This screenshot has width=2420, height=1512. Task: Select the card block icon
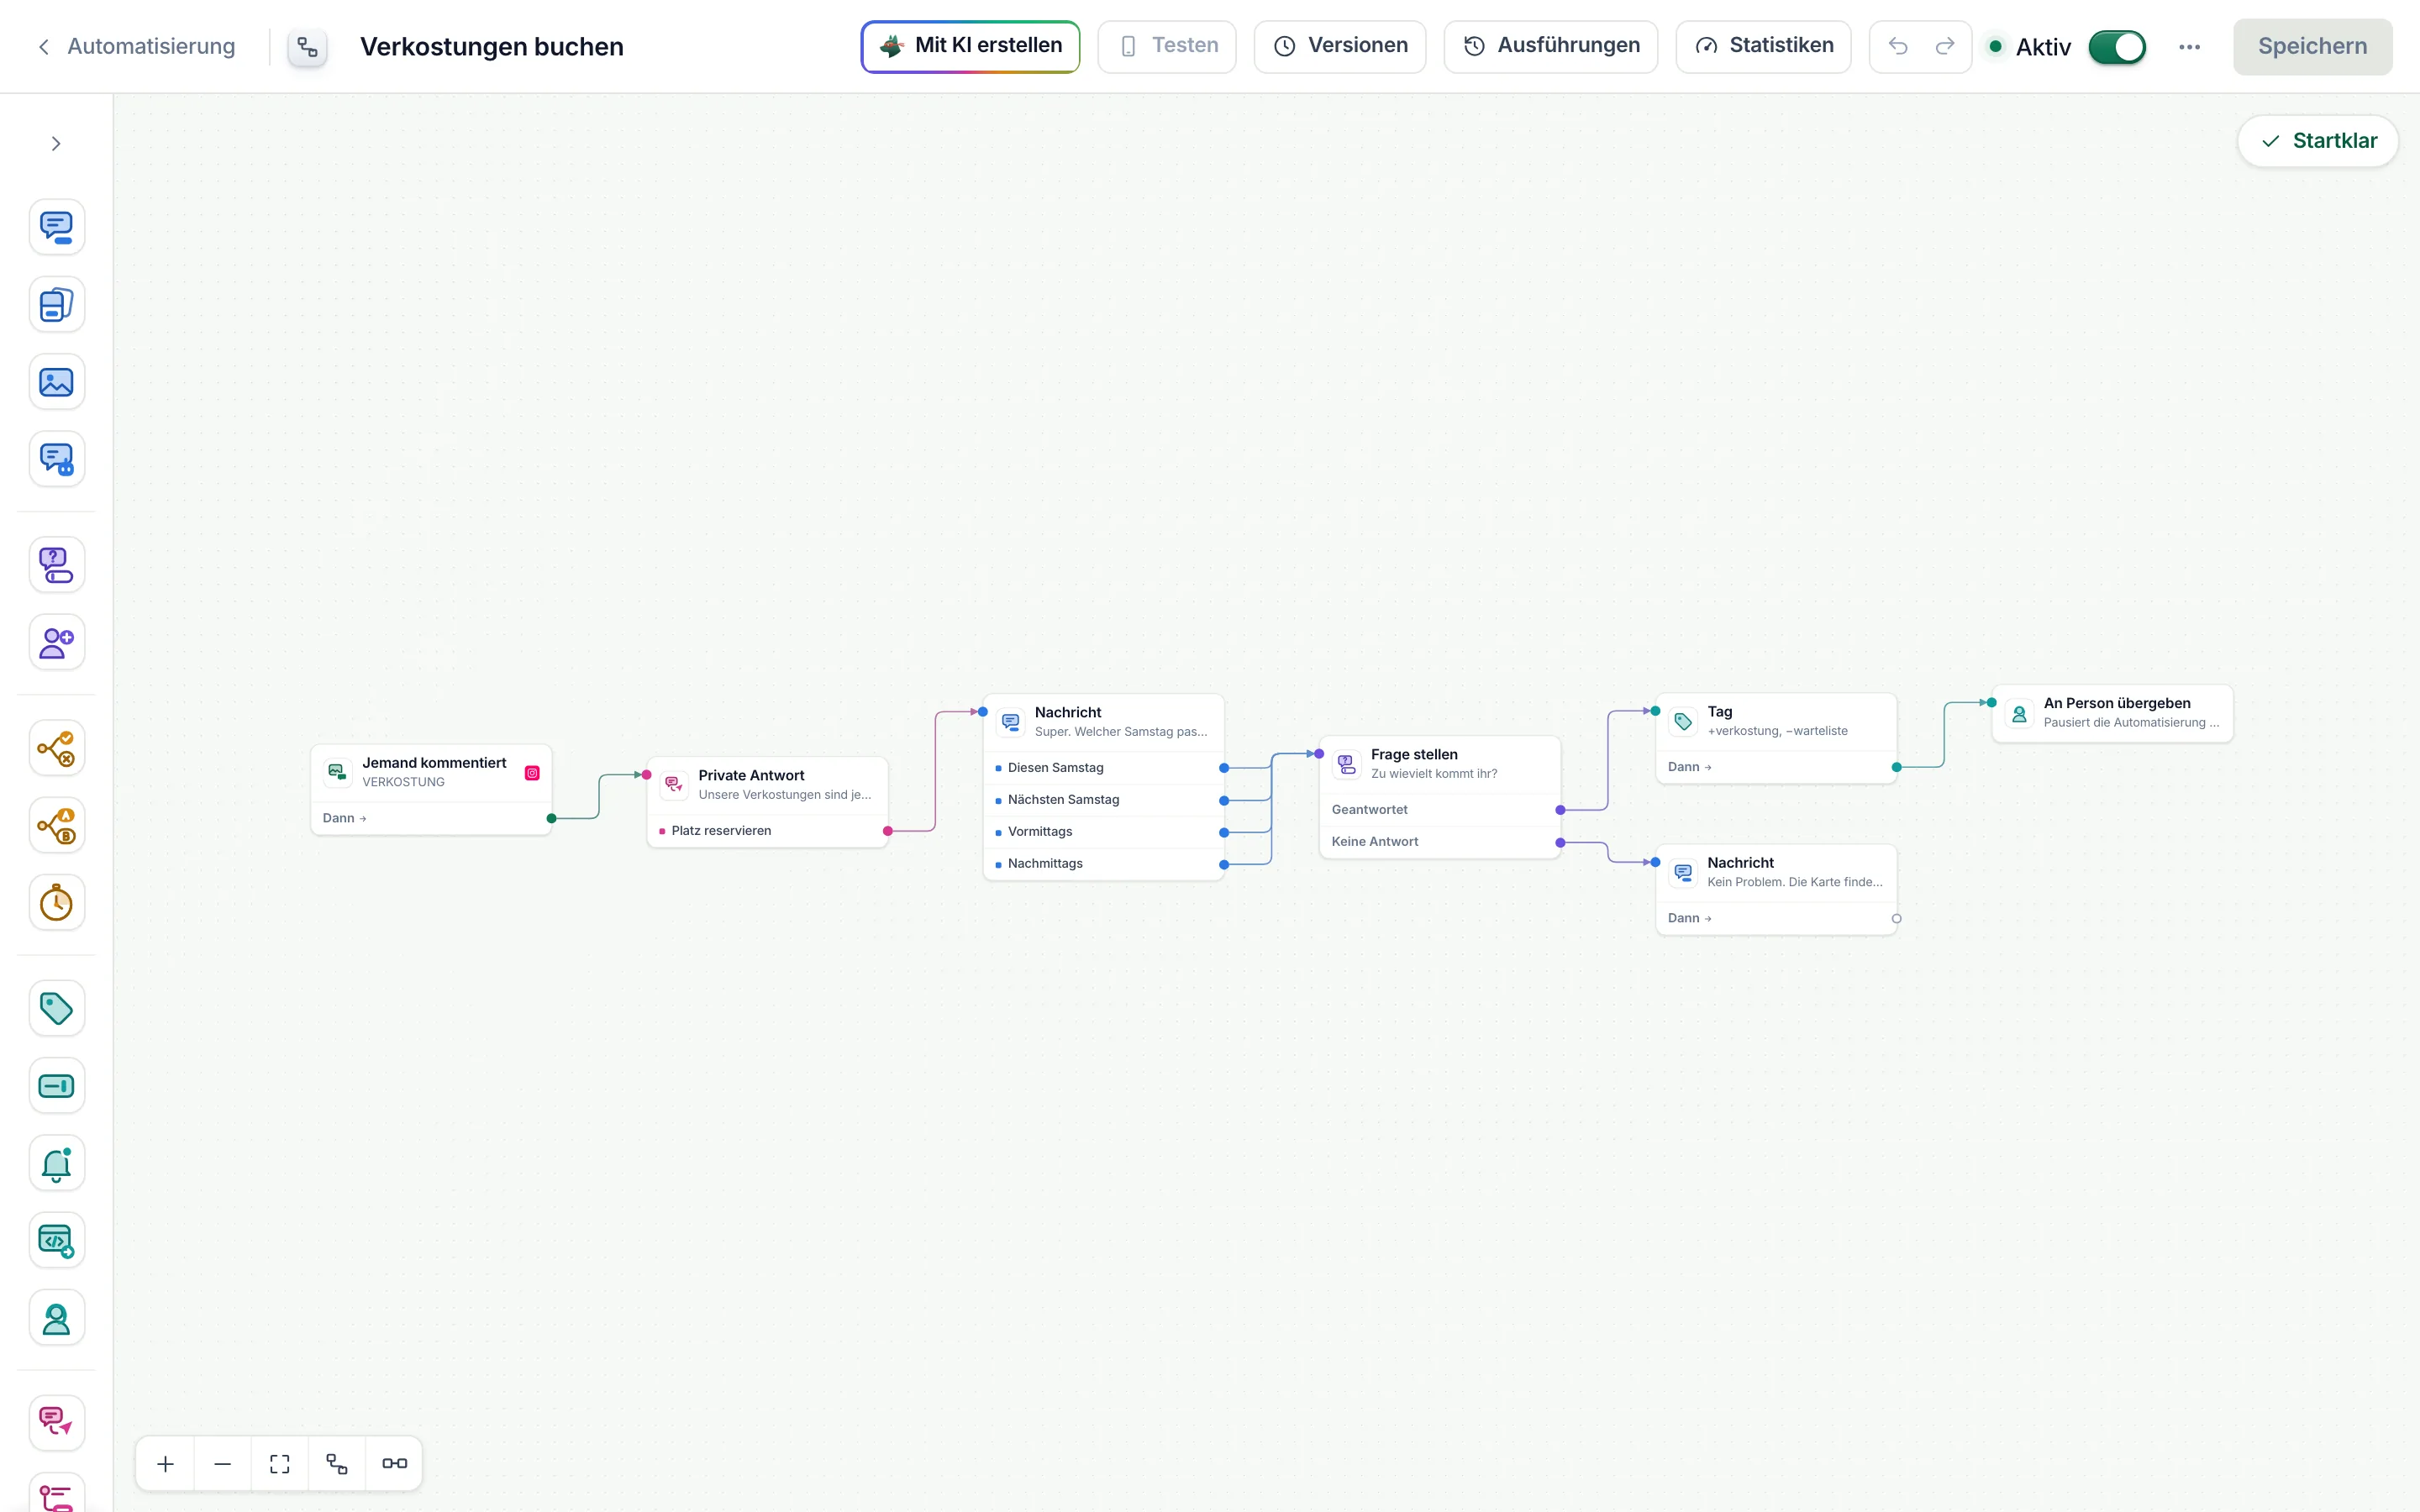56,304
